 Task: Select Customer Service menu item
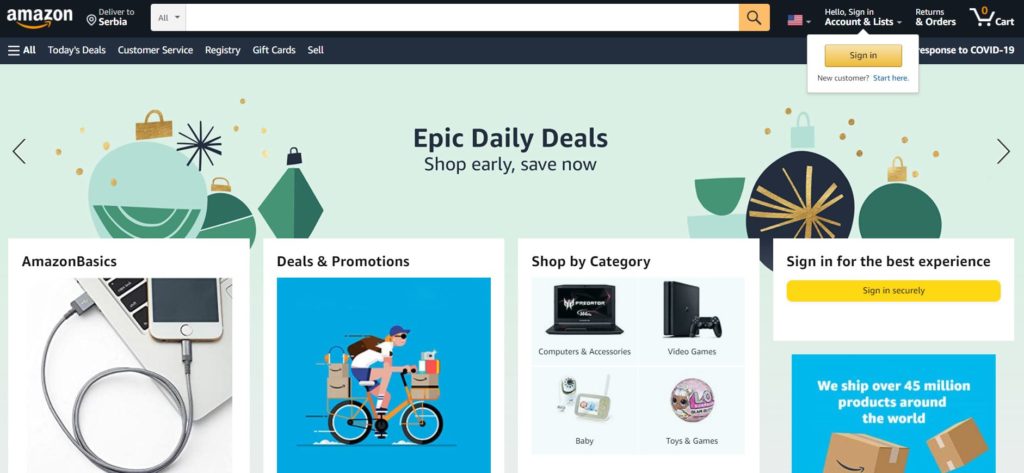[x=155, y=50]
